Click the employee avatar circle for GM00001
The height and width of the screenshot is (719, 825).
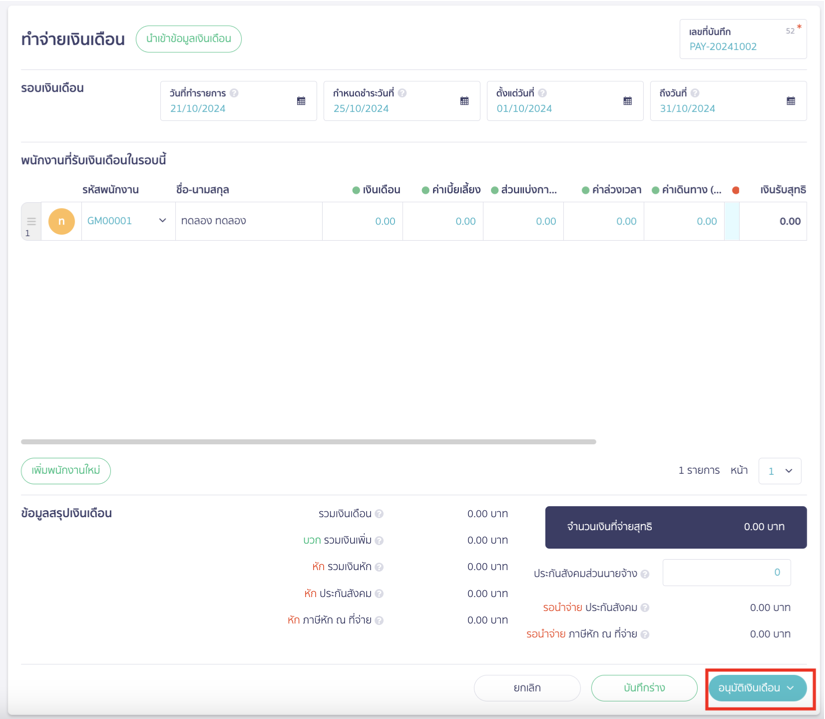click(x=62, y=221)
